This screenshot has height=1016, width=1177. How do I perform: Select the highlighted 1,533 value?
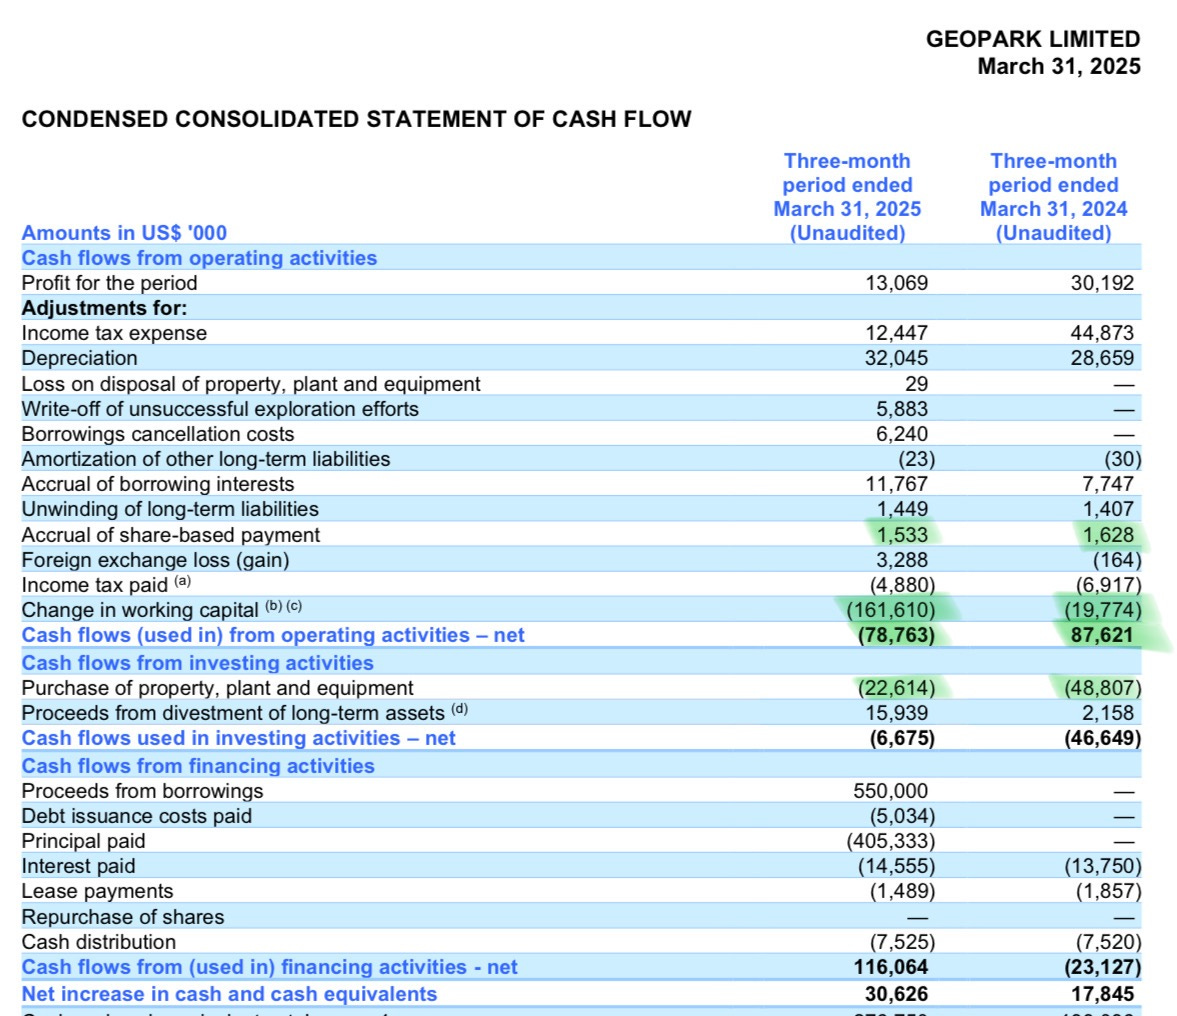point(902,535)
